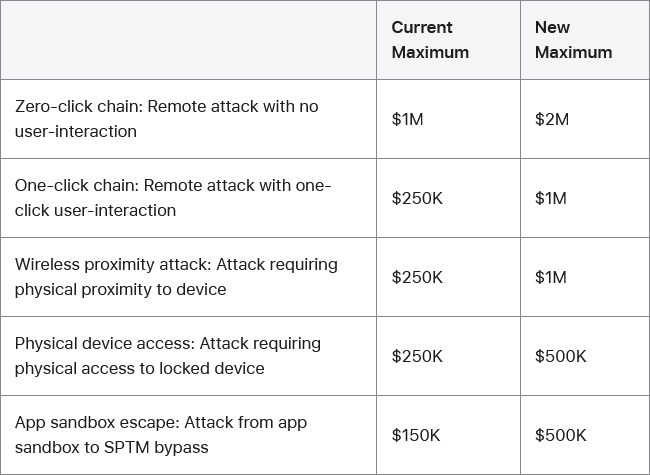650x475 pixels.
Task: Select the App sandbox escape description
Action: pyautogui.click(x=161, y=434)
